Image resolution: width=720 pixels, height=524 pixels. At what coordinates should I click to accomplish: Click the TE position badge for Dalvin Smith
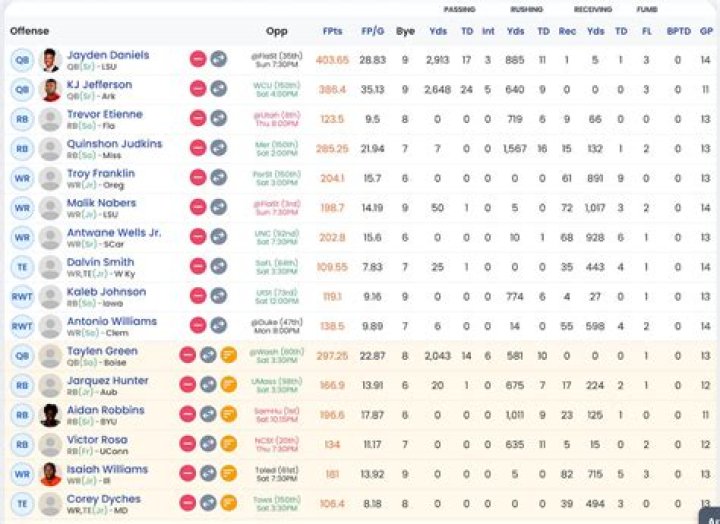22,267
